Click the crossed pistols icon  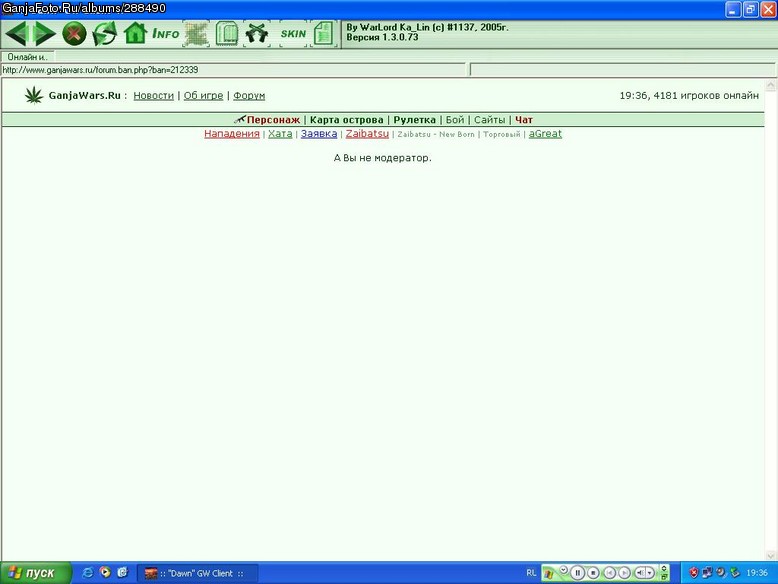coord(257,34)
